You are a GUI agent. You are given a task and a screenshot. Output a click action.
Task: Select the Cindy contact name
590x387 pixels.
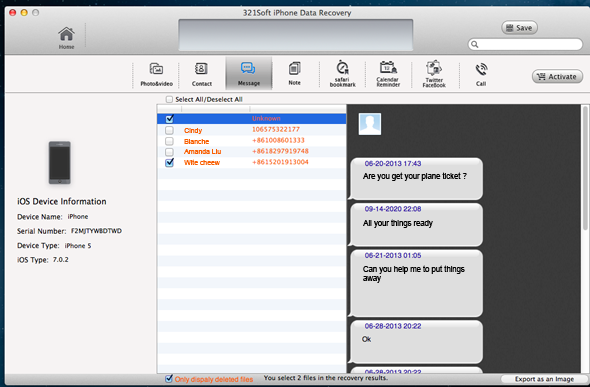coord(193,131)
